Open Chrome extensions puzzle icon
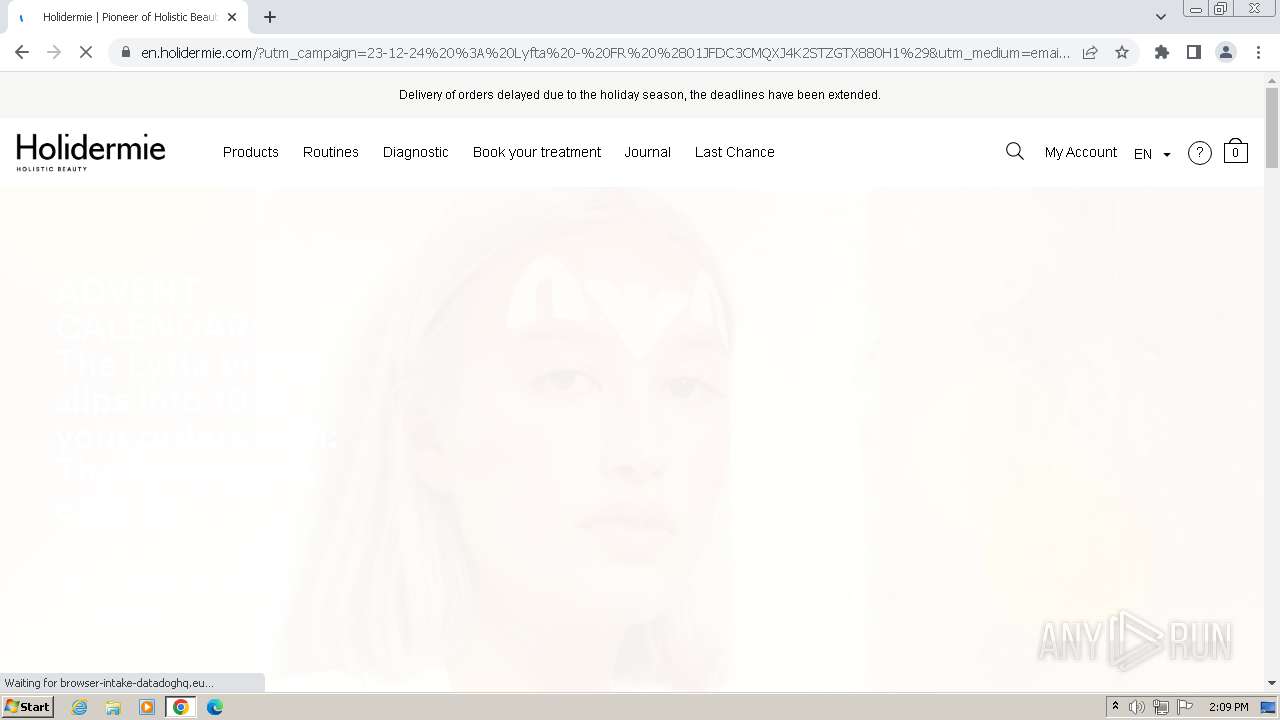 click(x=1161, y=52)
